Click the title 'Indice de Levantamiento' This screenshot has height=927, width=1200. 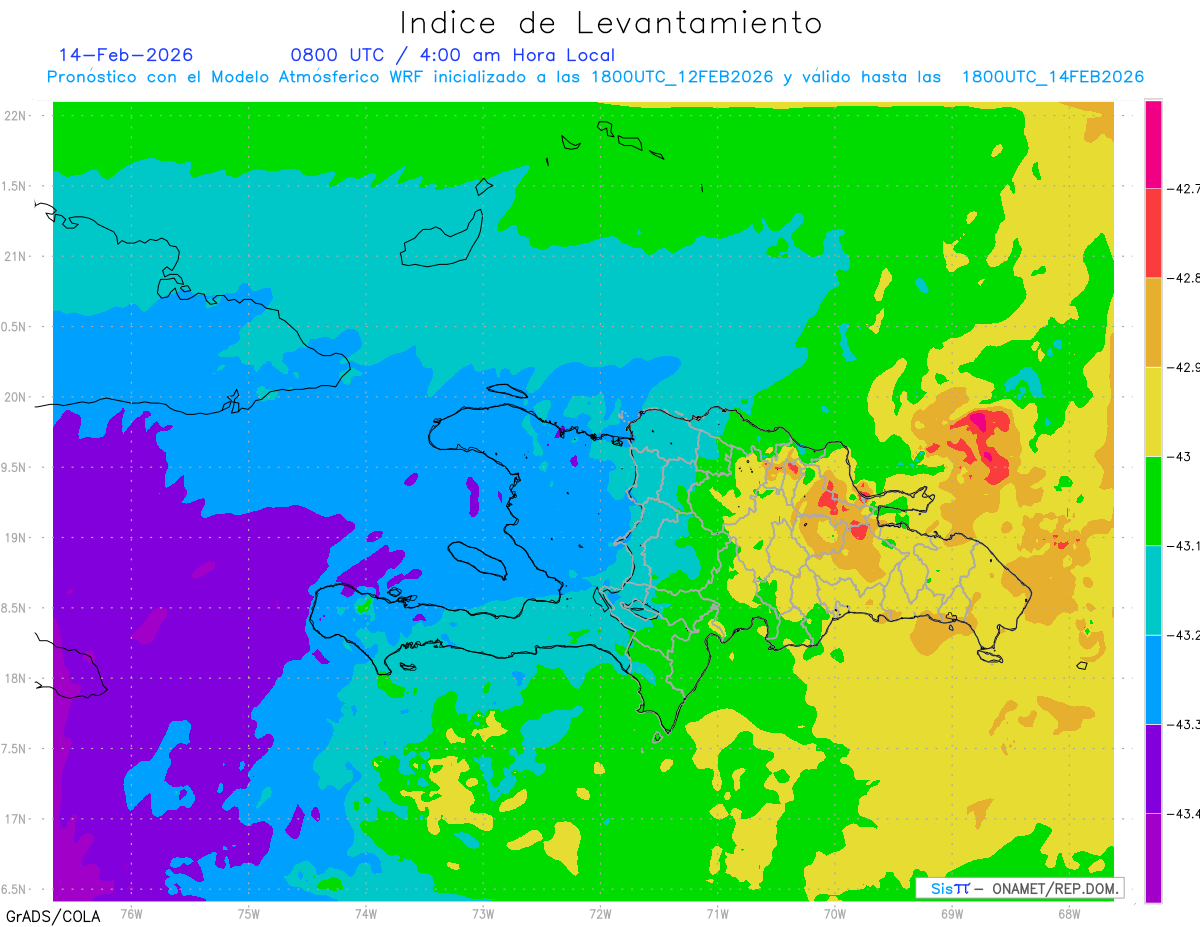pos(611,23)
